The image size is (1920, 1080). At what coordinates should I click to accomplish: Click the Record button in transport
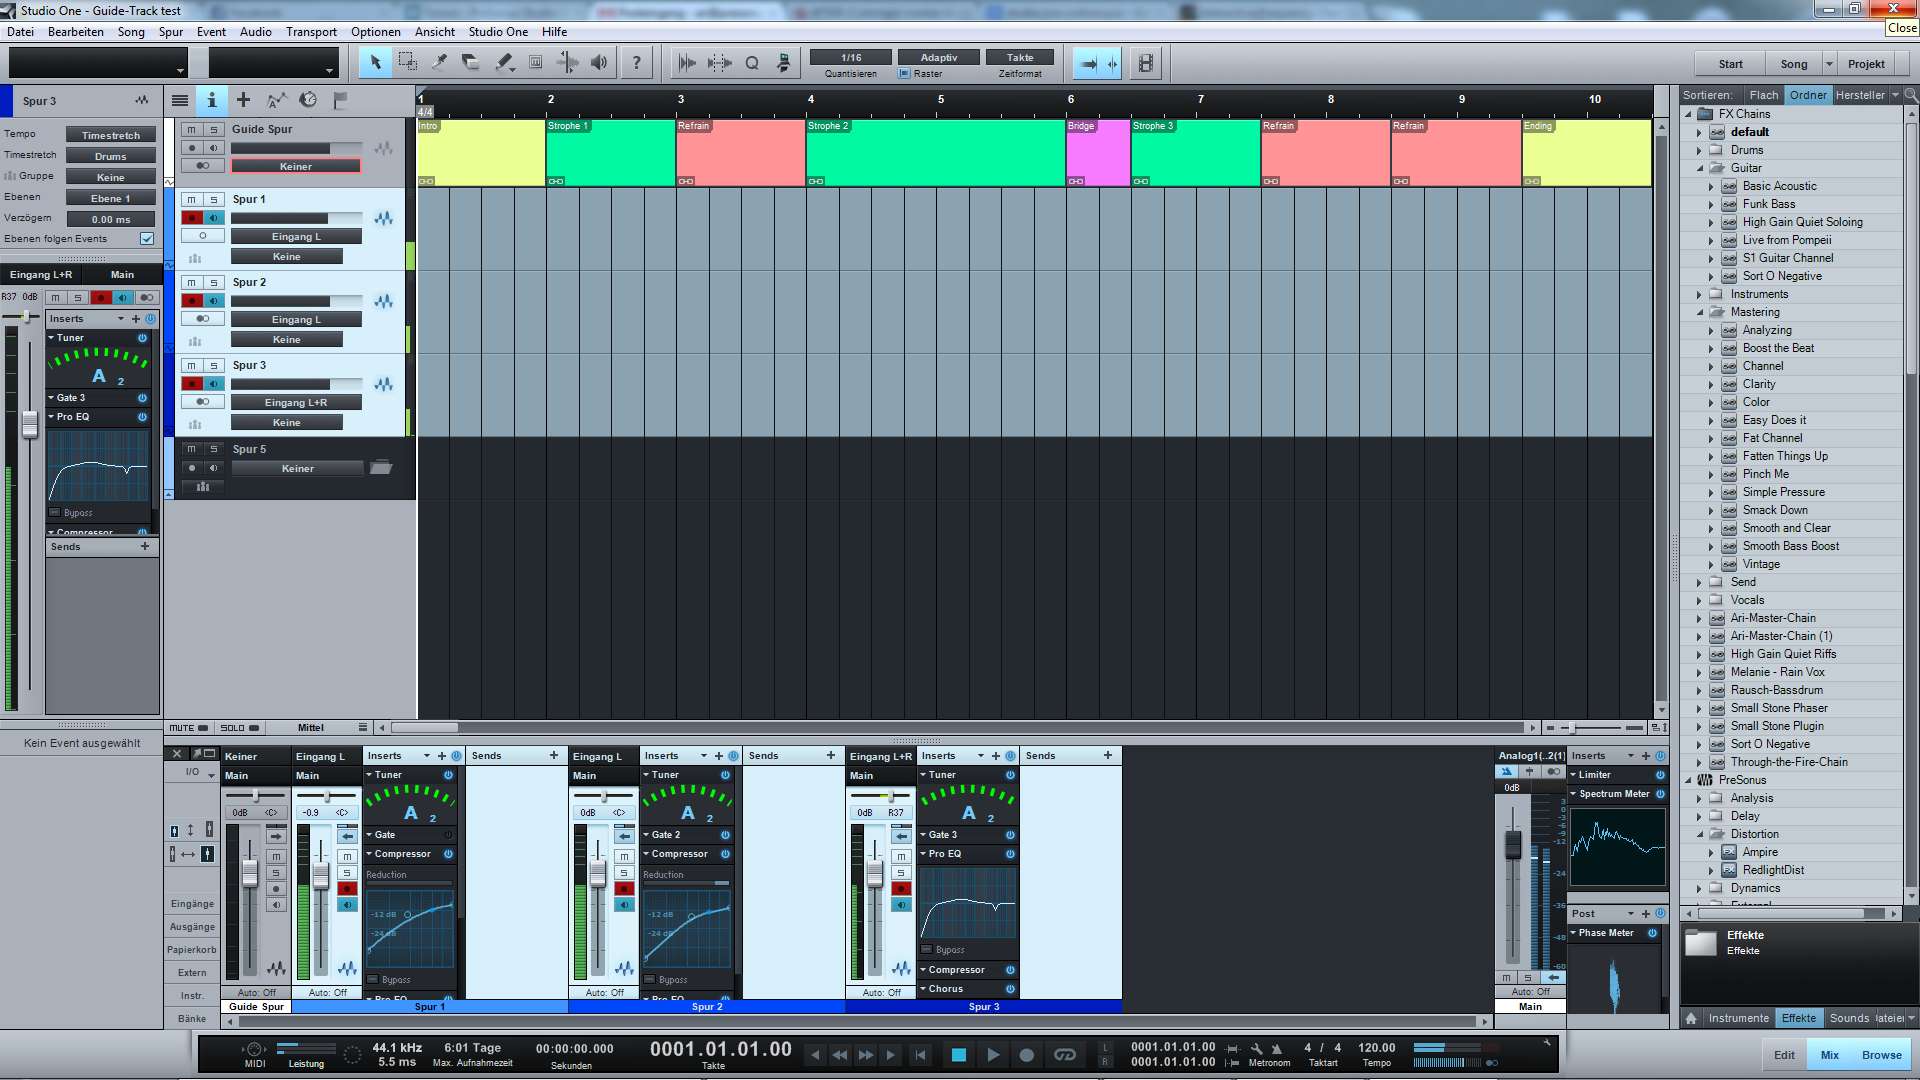1026,1054
